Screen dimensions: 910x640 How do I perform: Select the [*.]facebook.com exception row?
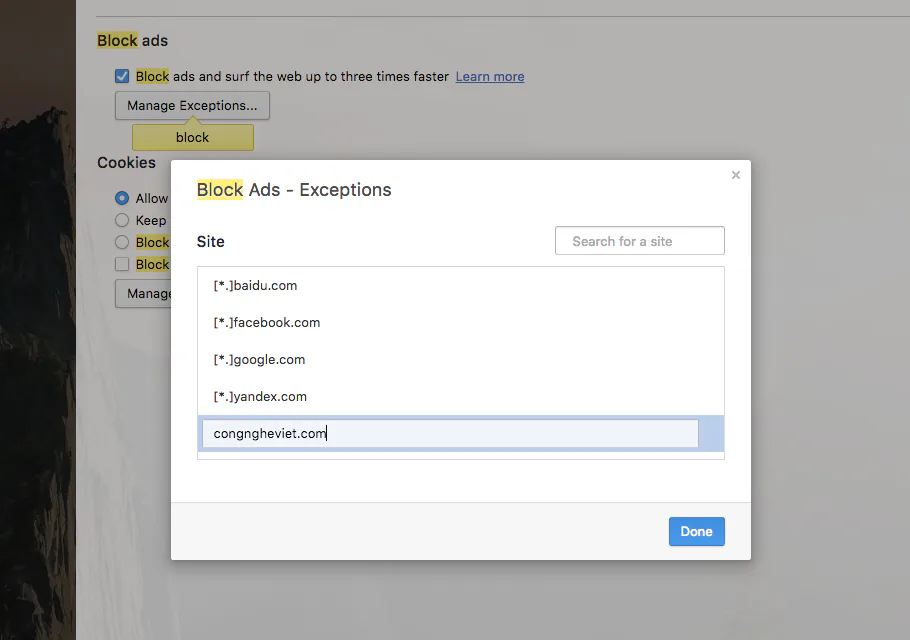coord(461,323)
